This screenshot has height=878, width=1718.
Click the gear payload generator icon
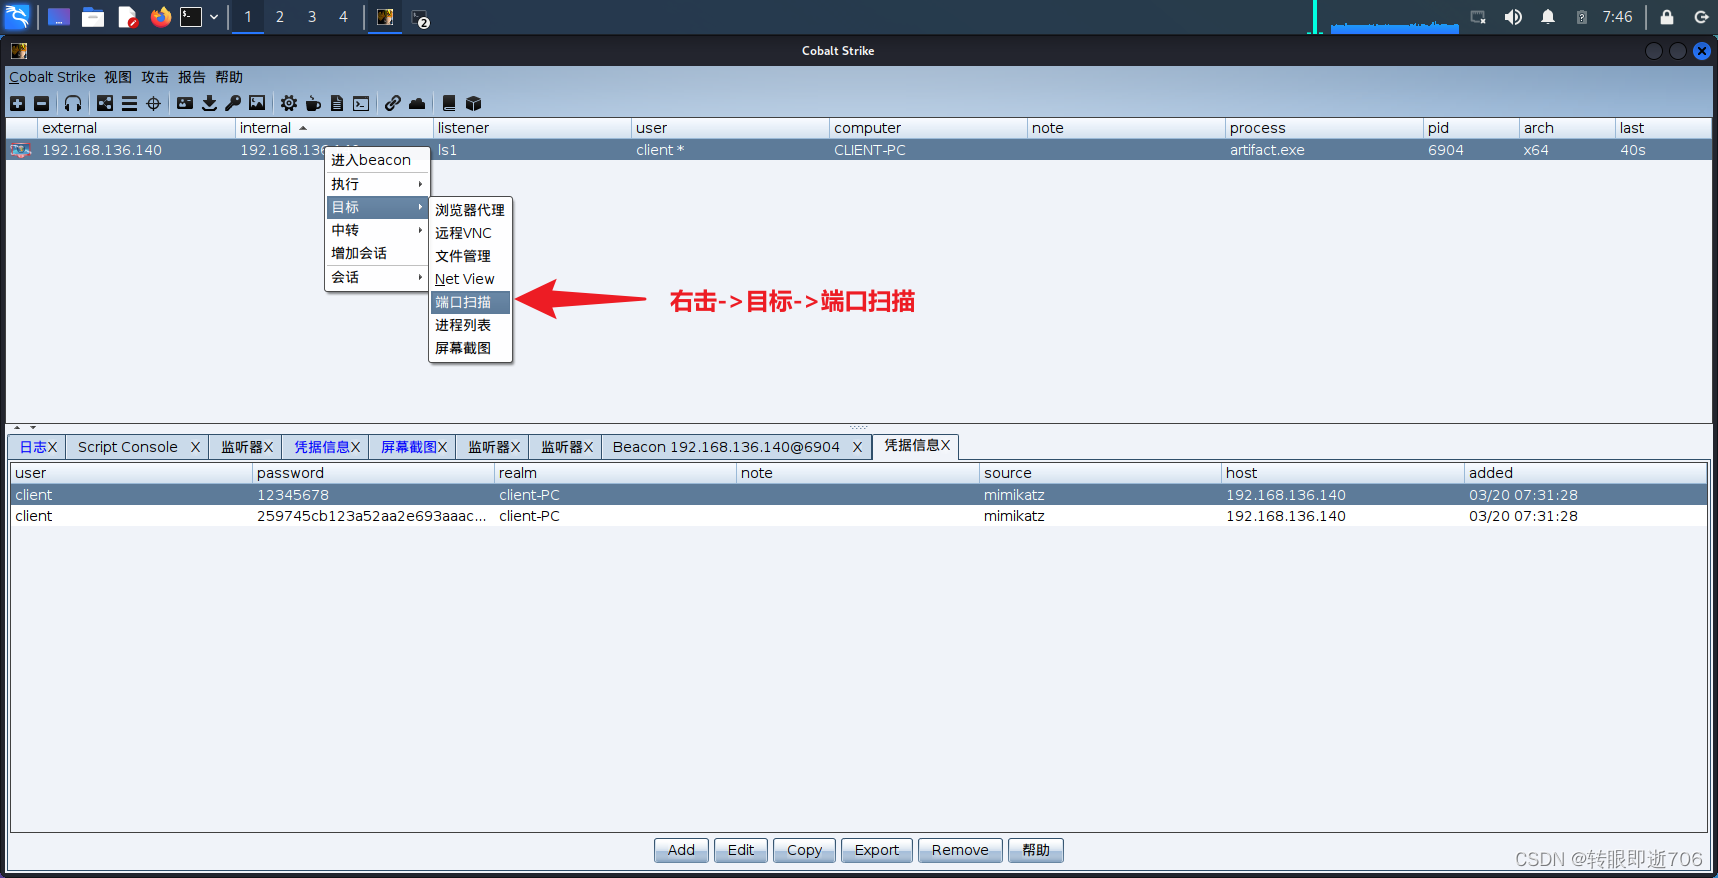click(289, 103)
